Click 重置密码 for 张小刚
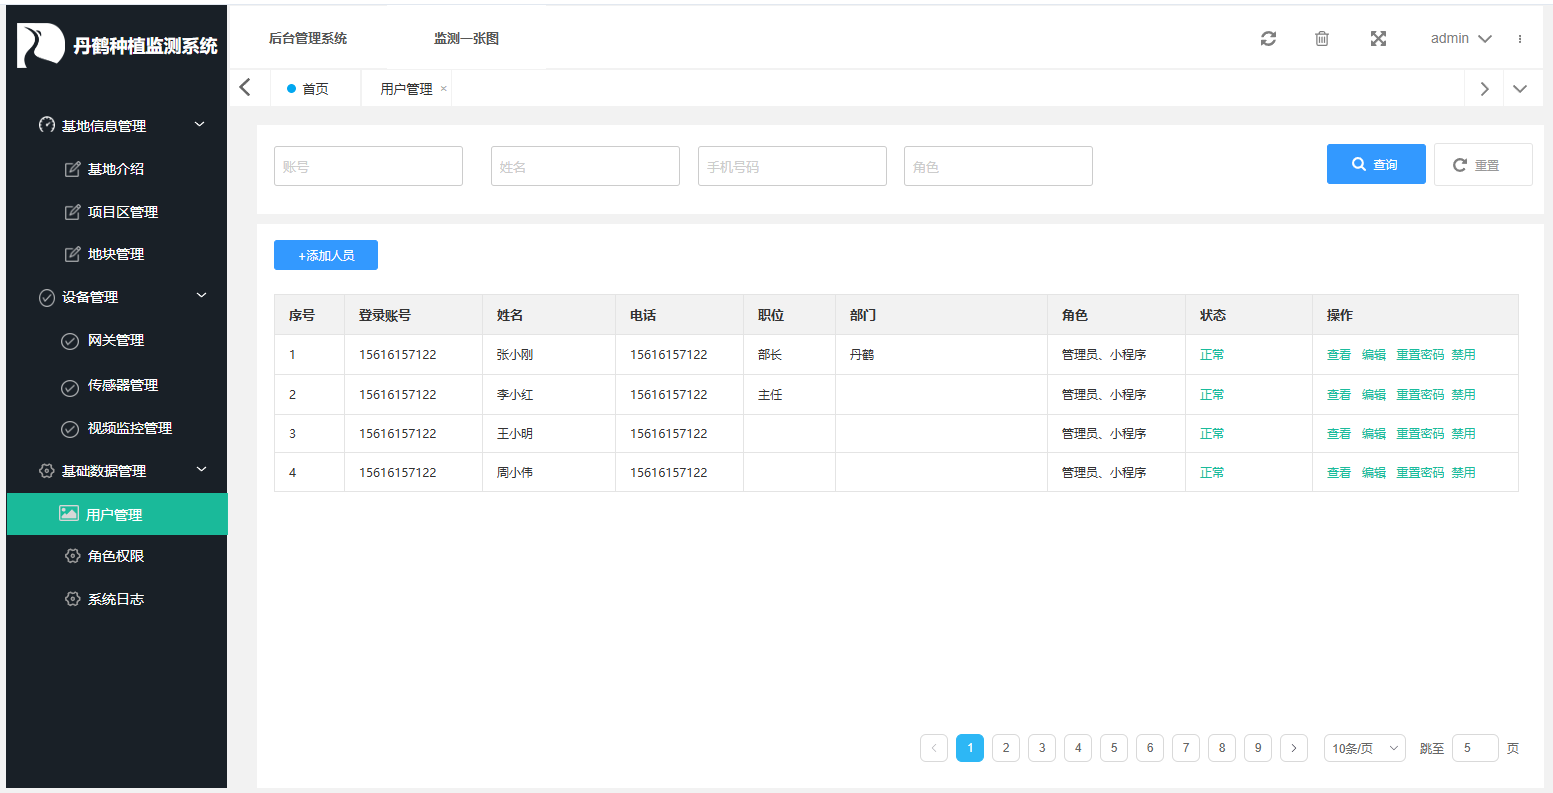 click(1420, 355)
